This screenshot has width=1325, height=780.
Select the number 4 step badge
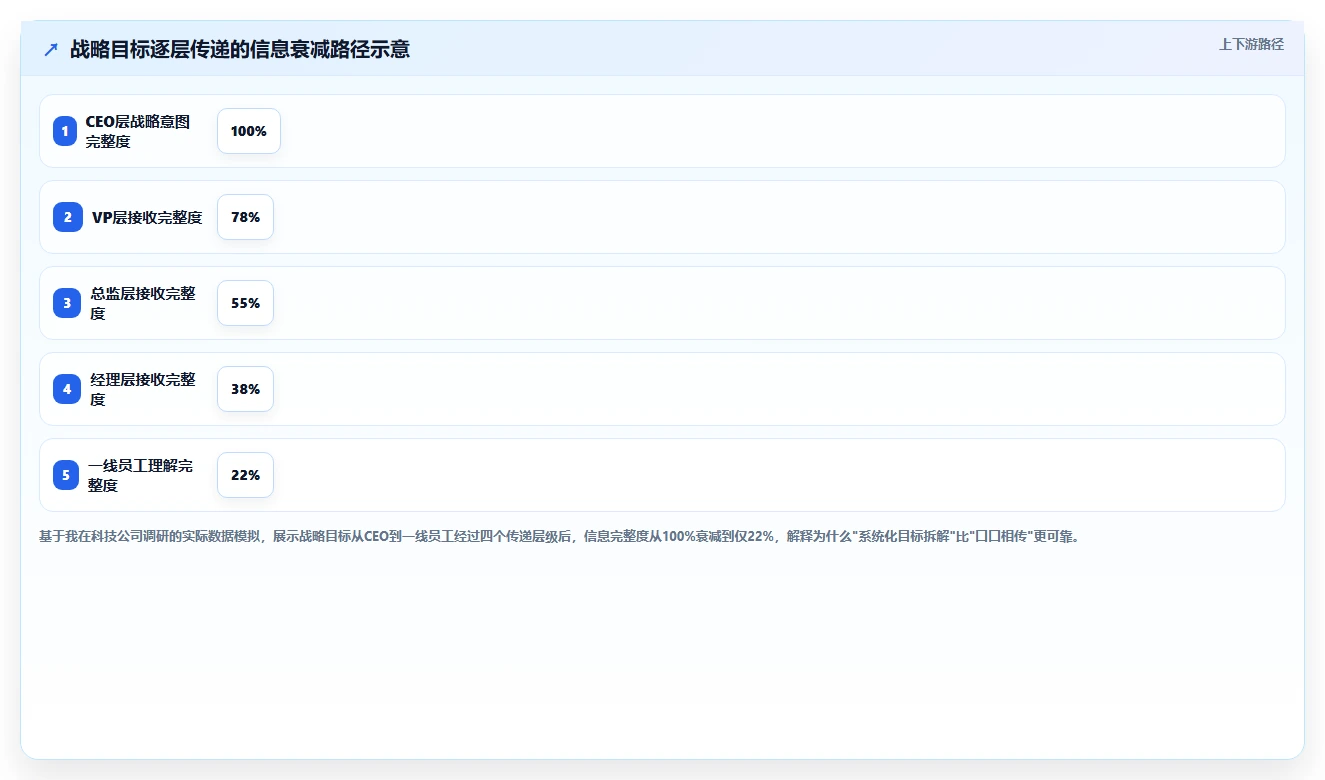[x=67, y=389]
